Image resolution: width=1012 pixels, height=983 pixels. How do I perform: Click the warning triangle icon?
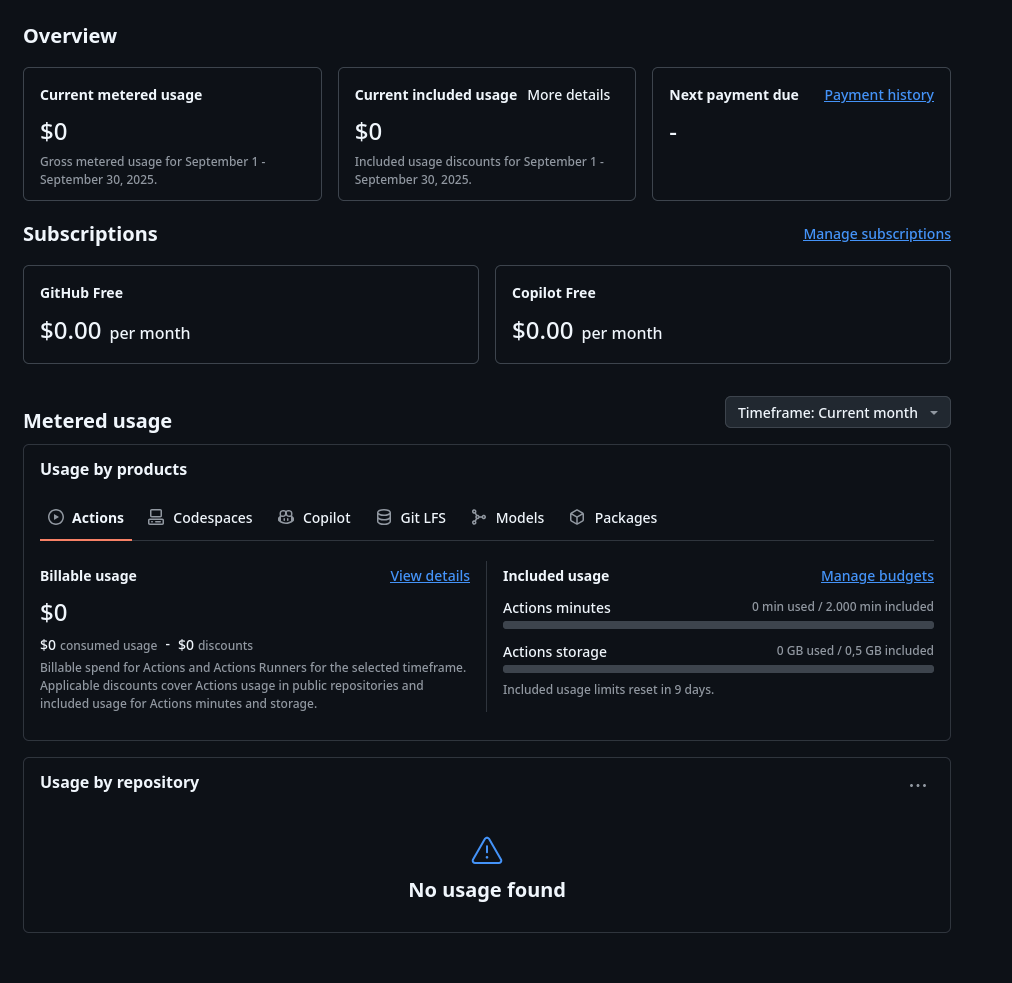pos(487,851)
